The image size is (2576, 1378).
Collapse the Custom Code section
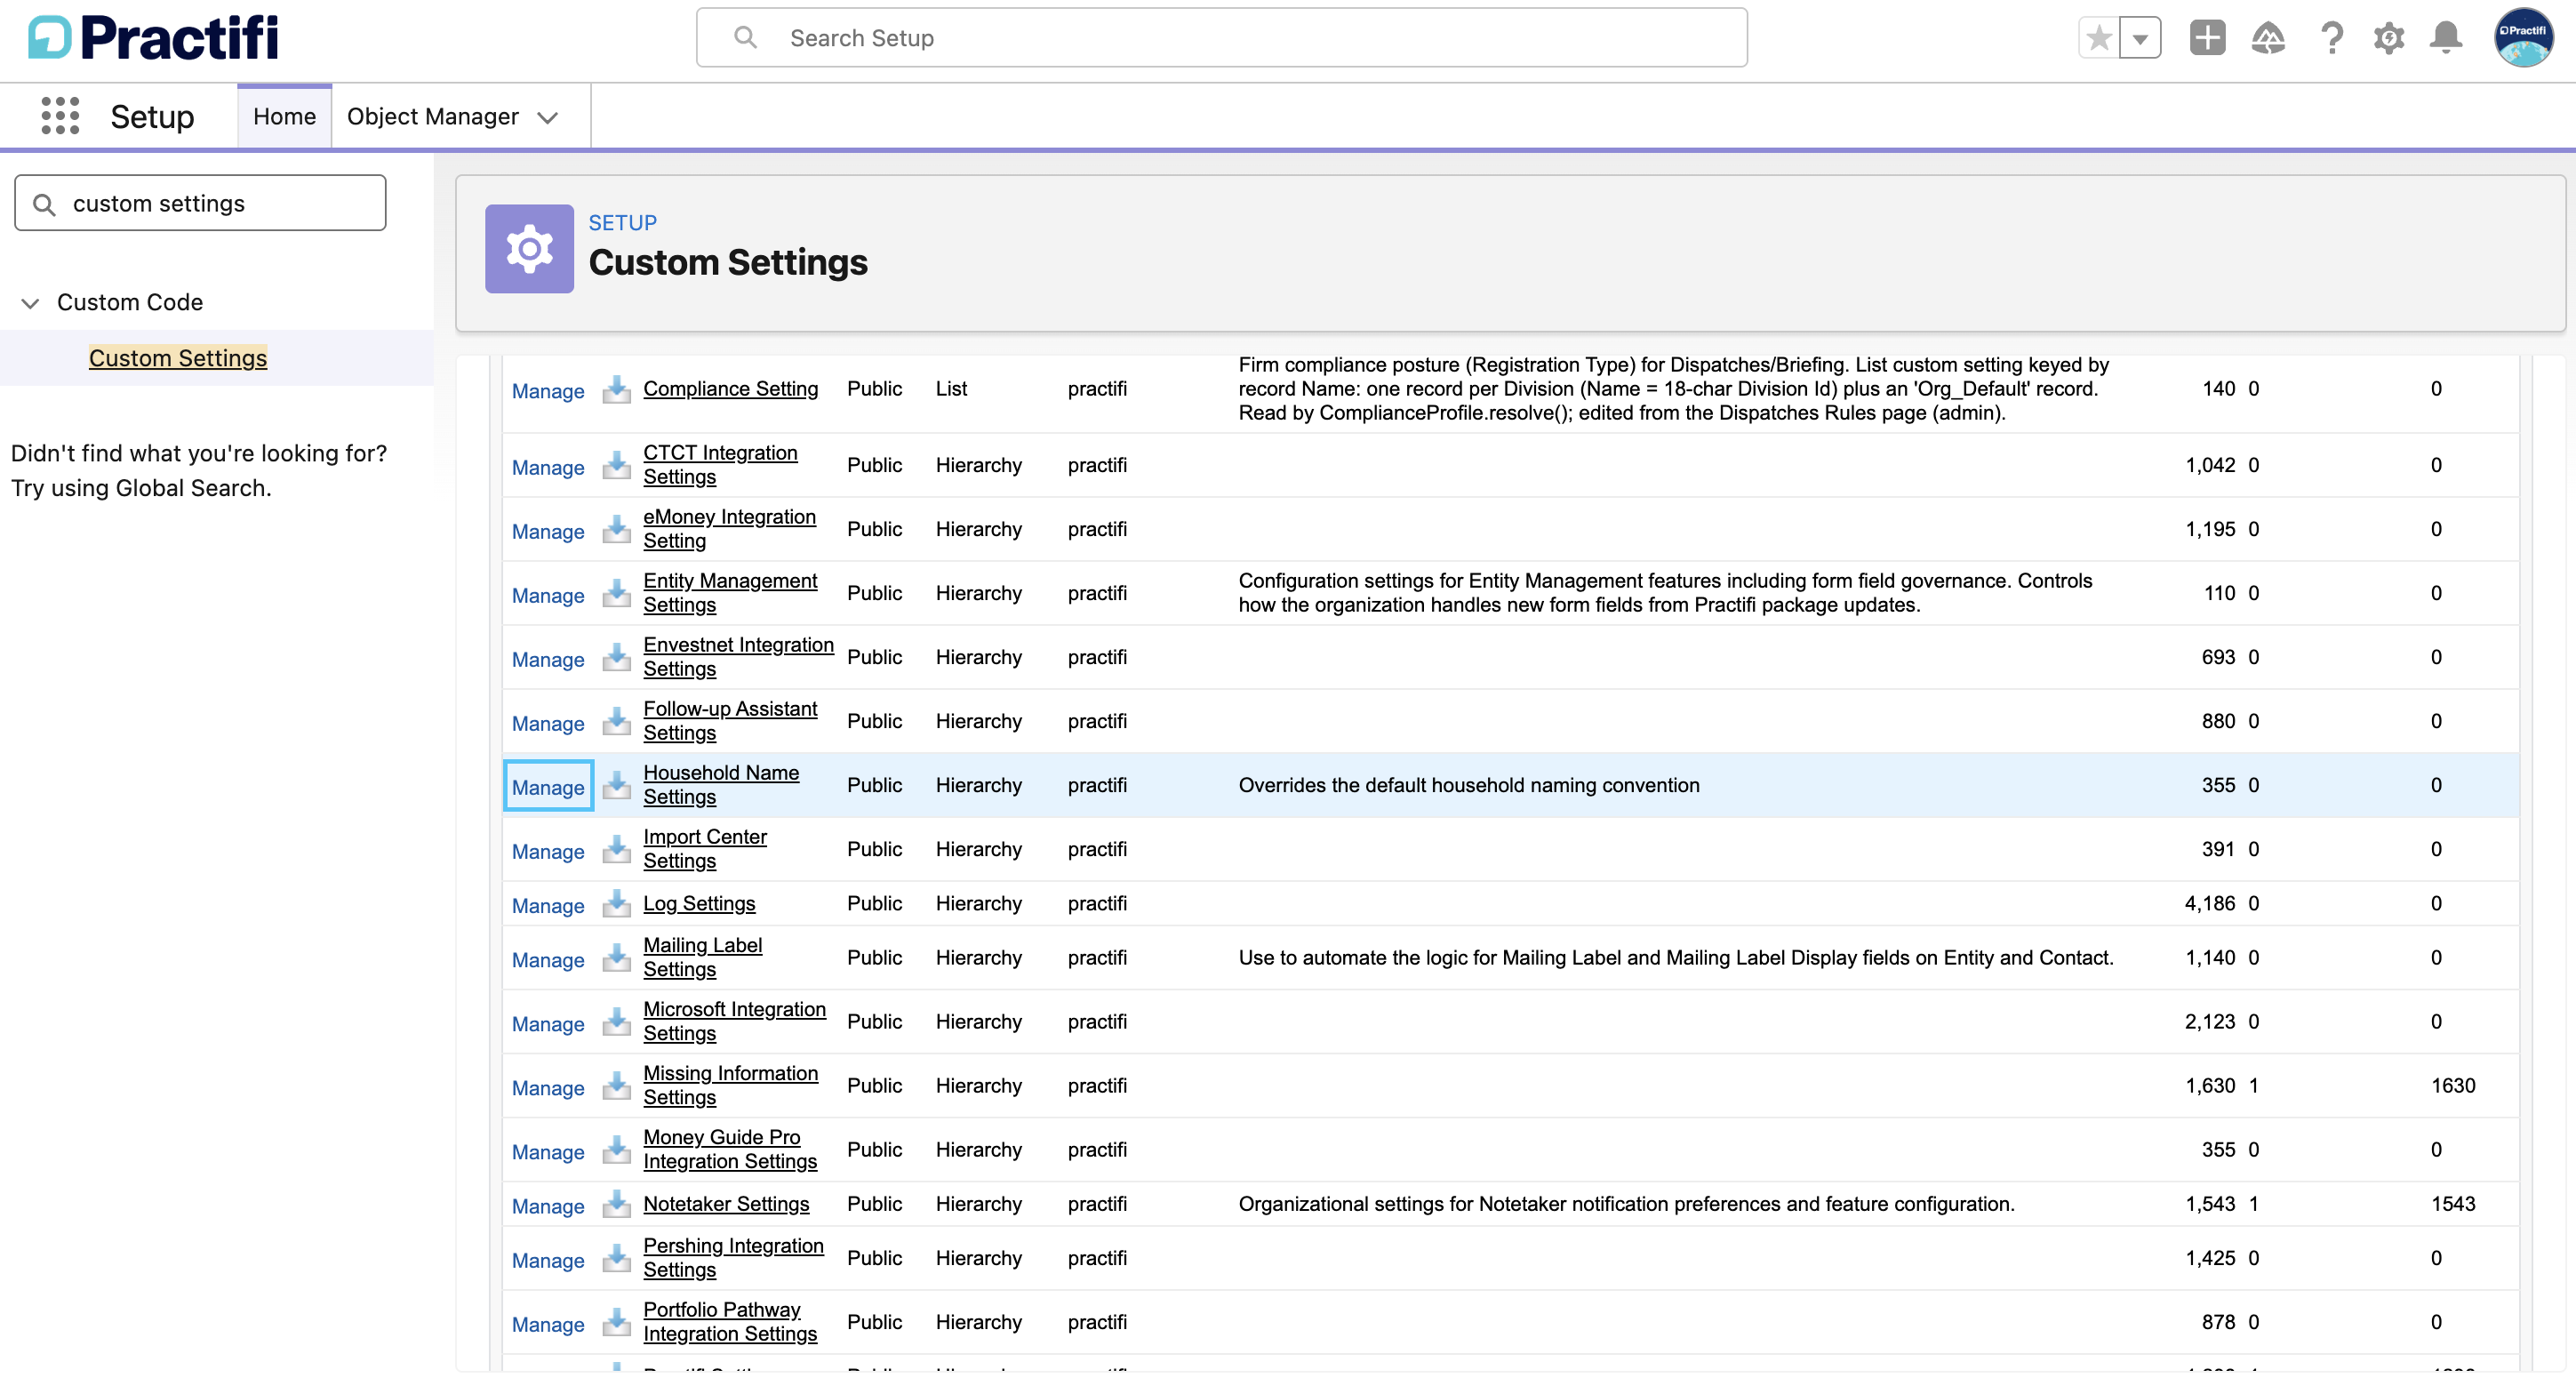click(x=30, y=302)
